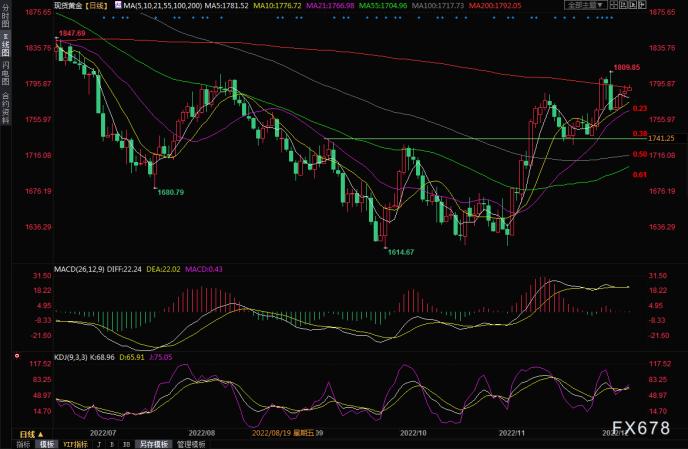Click the 0.50 Fibonacci level label
This screenshot has height=449, width=688.
pos(640,154)
